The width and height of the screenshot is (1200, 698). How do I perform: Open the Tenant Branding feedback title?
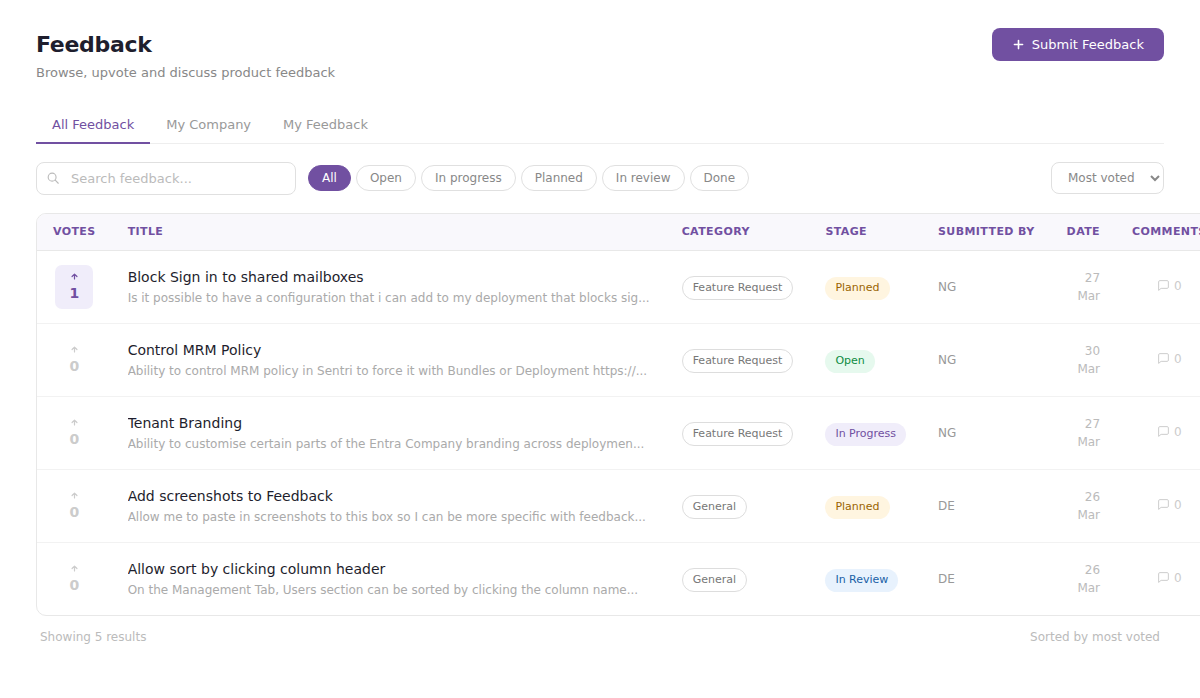[x=185, y=423]
